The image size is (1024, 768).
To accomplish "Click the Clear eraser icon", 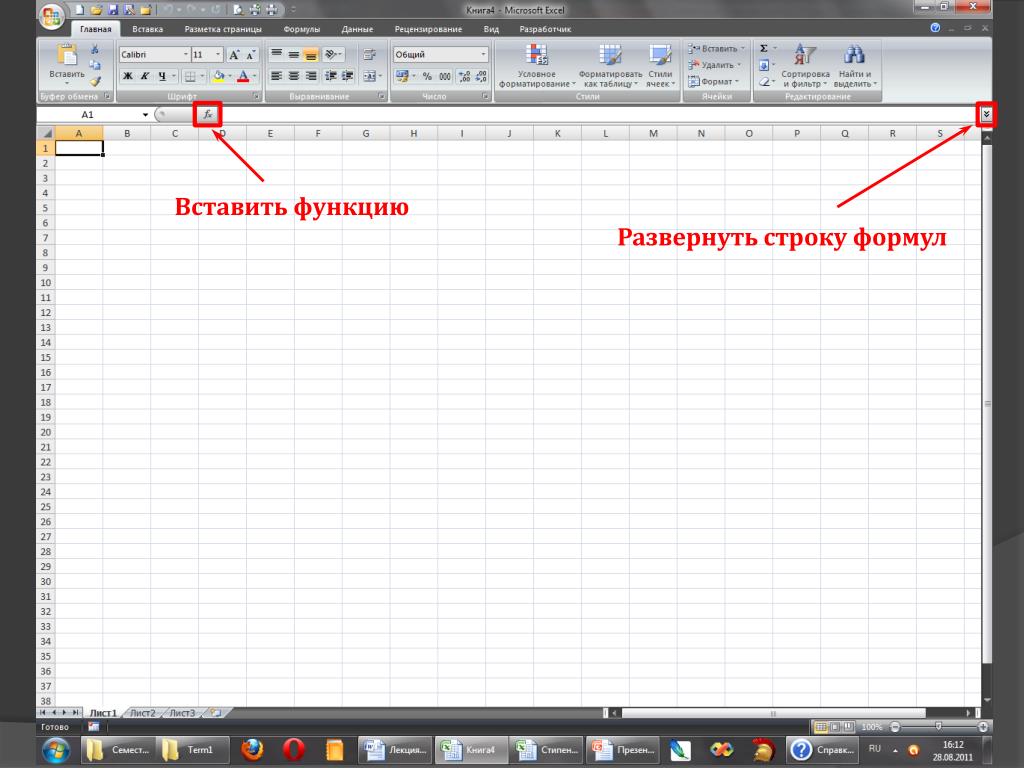I will click(x=763, y=82).
